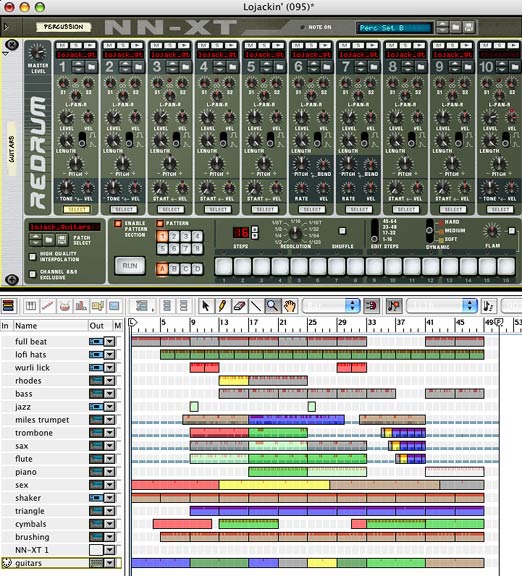Open output dropdown for full beat track
This screenshot has width=522, height=576.
point(109,342)
